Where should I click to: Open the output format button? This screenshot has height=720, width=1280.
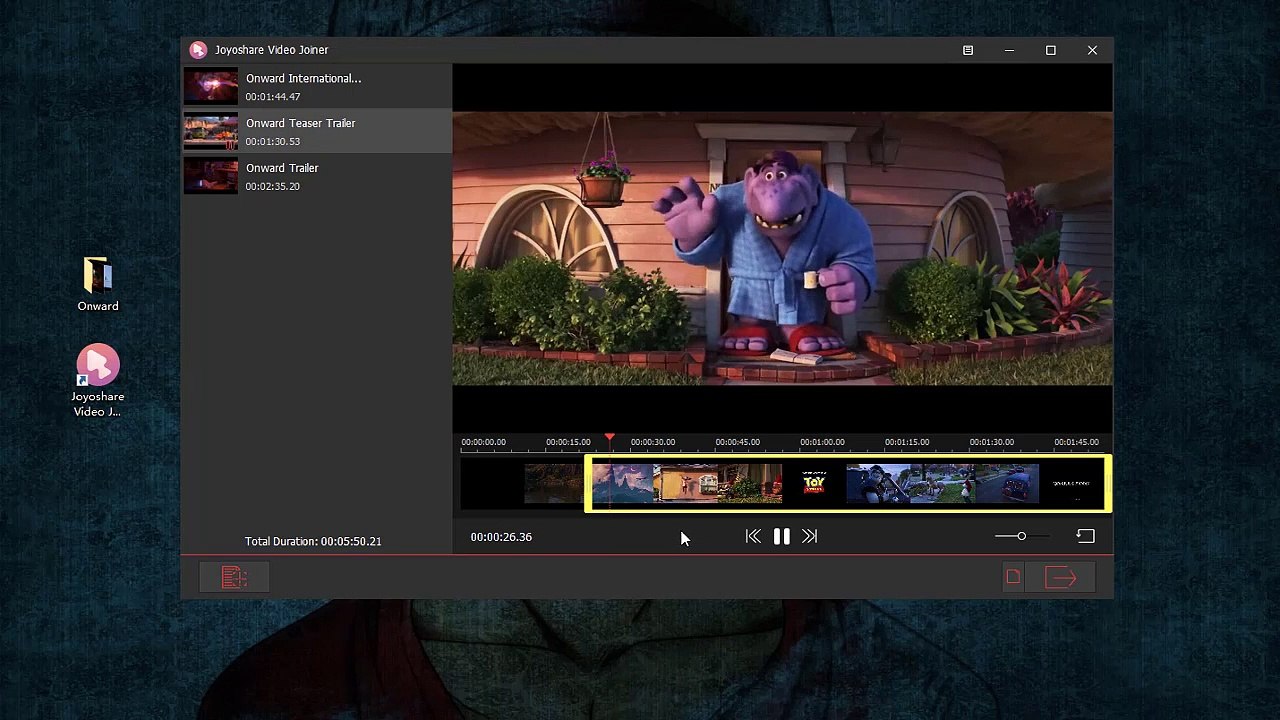point(1013,577)
